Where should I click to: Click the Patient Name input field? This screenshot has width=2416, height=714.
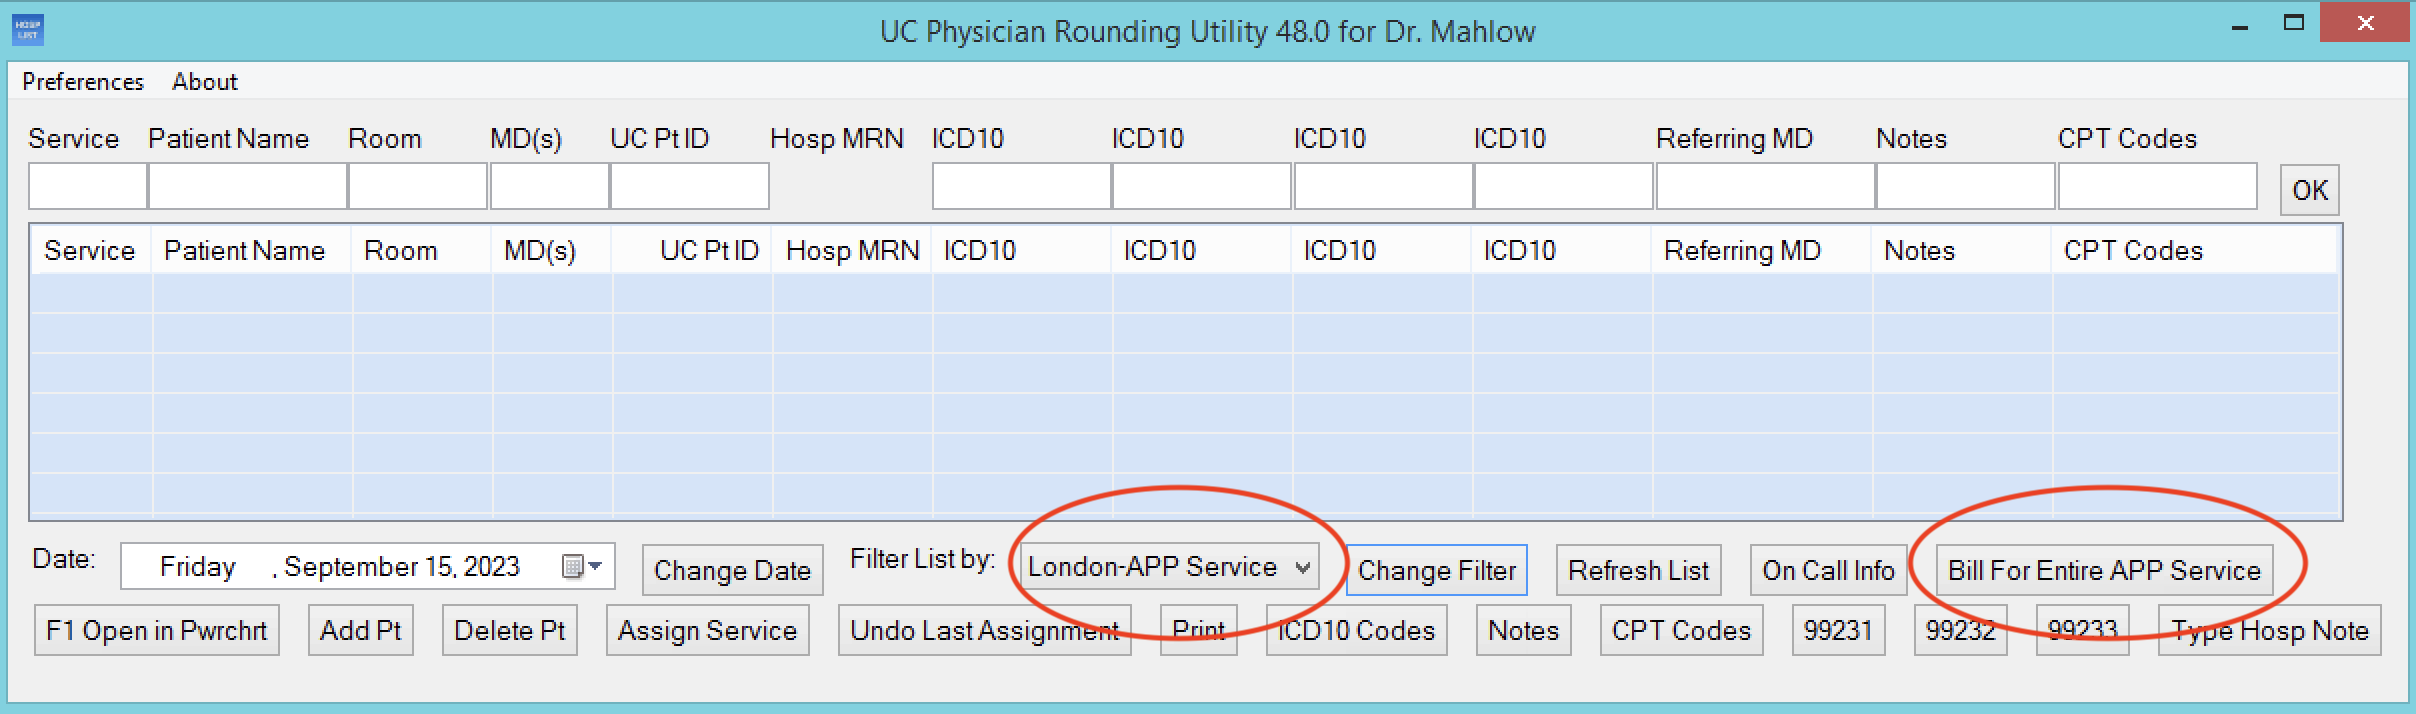pyautogui.click(x=247, y=187)
